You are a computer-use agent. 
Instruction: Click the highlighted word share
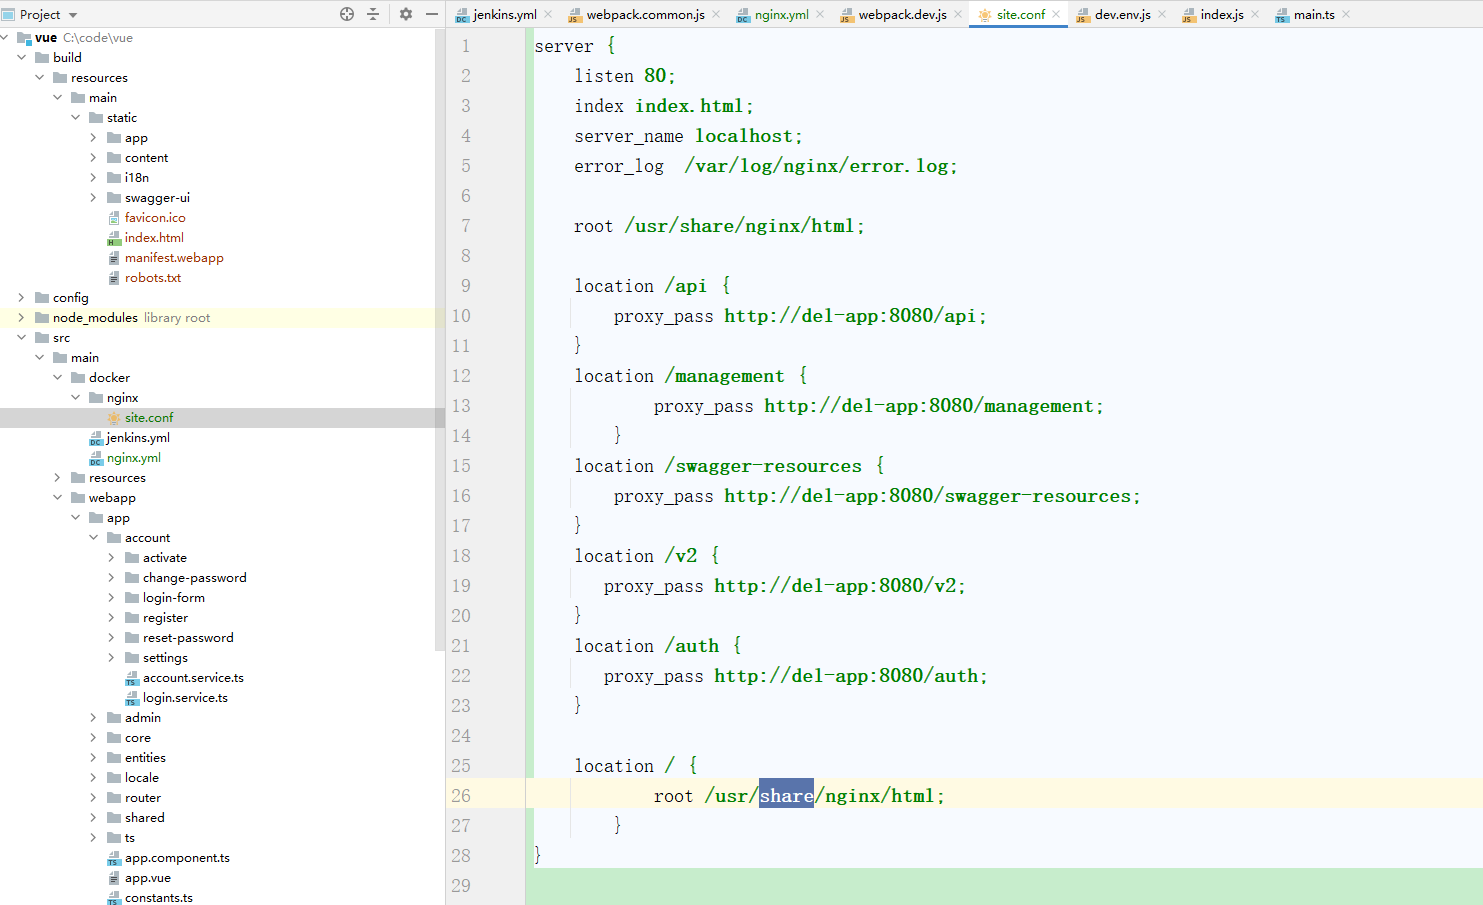(786, 796)
